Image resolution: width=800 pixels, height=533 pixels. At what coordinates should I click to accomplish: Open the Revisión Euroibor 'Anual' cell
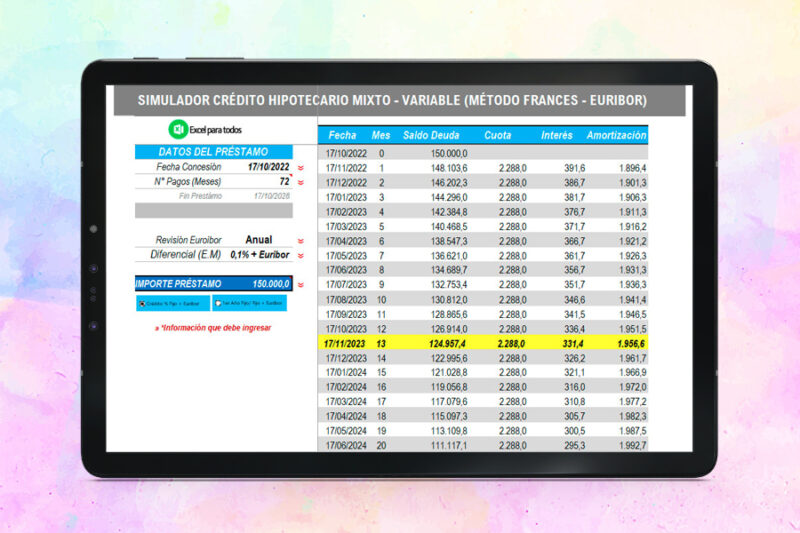259,240
